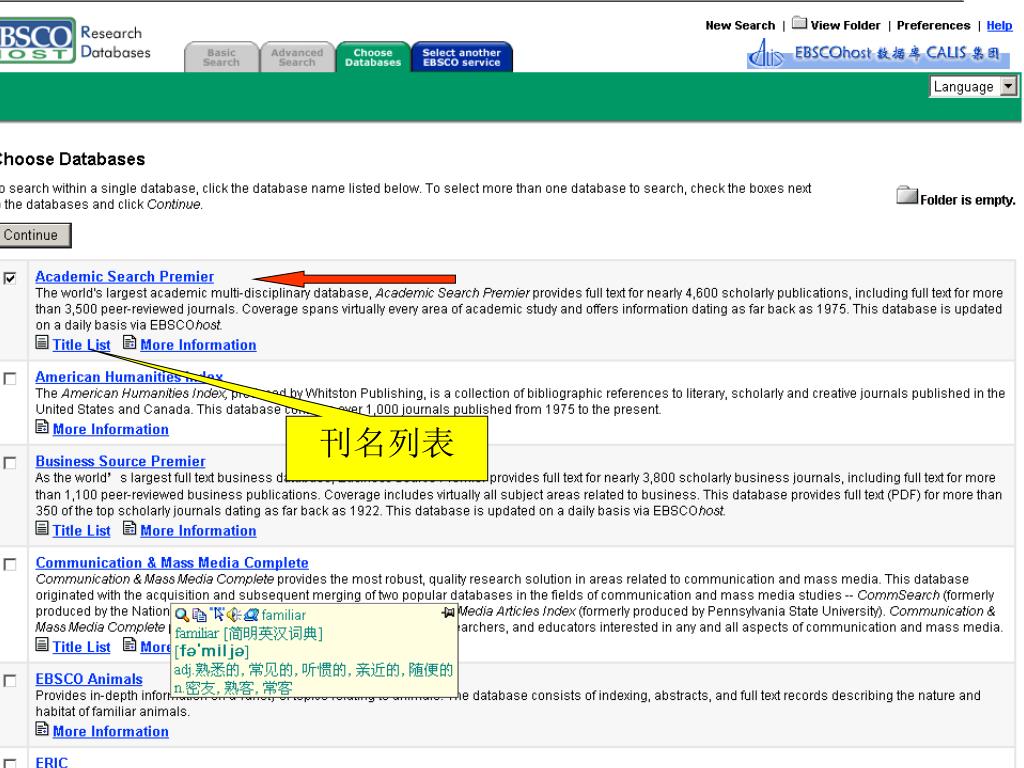This screenshot has height=768, width=1024.
Task: Open the American Humanities Index link
Action: 129,377
